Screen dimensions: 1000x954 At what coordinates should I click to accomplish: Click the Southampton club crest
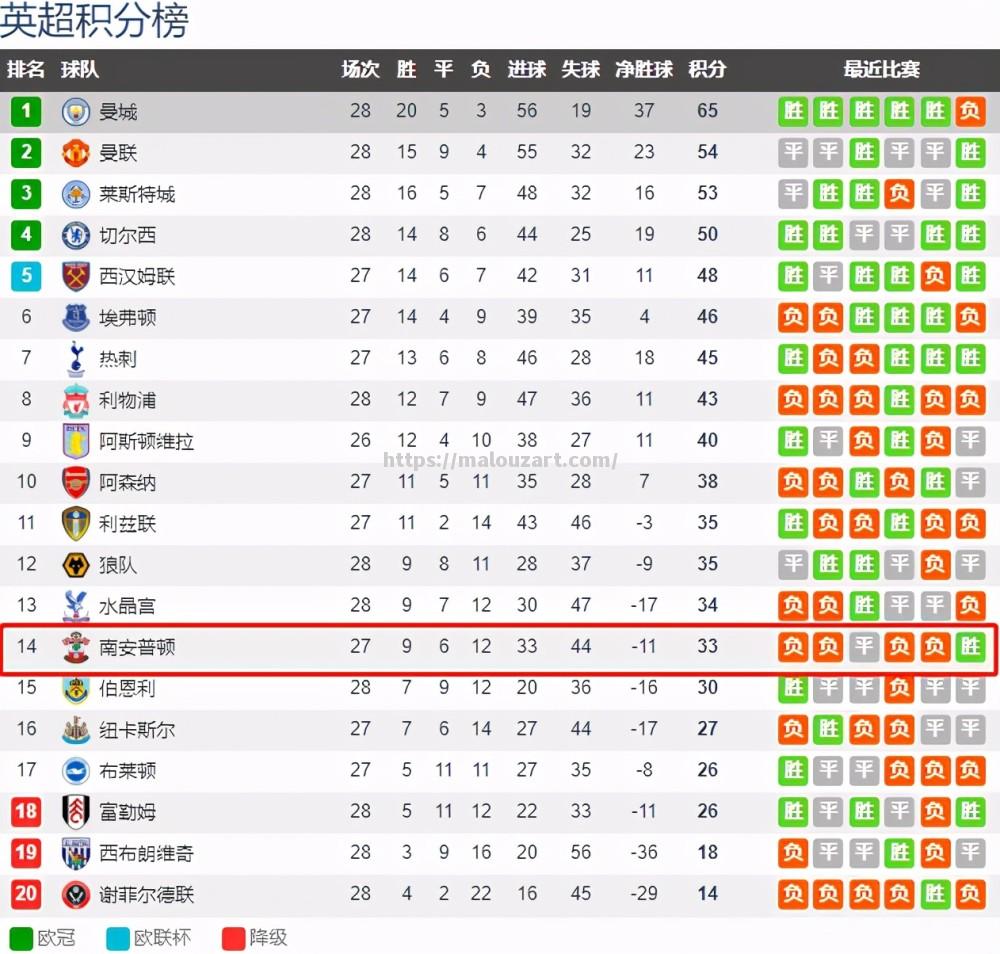pyautogui.click(x=76, y=647)
